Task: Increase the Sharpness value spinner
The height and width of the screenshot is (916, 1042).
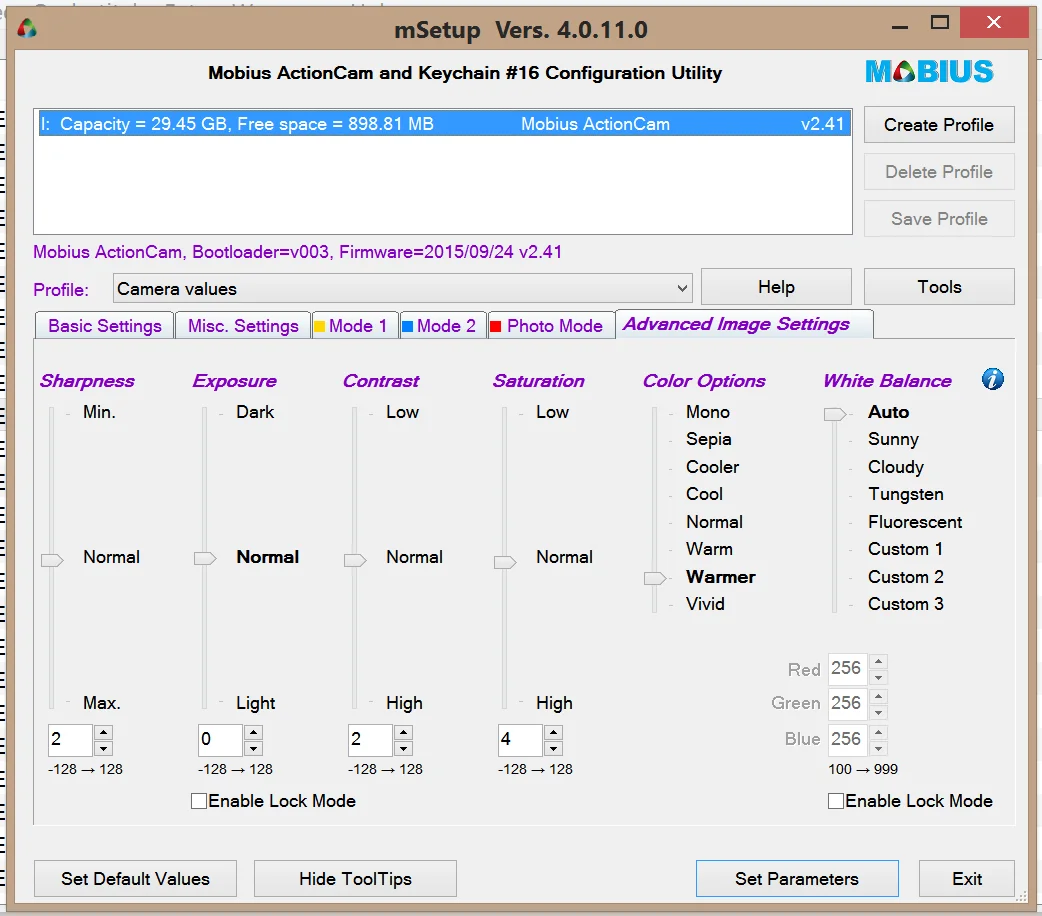Action: (x=103, y=732)
